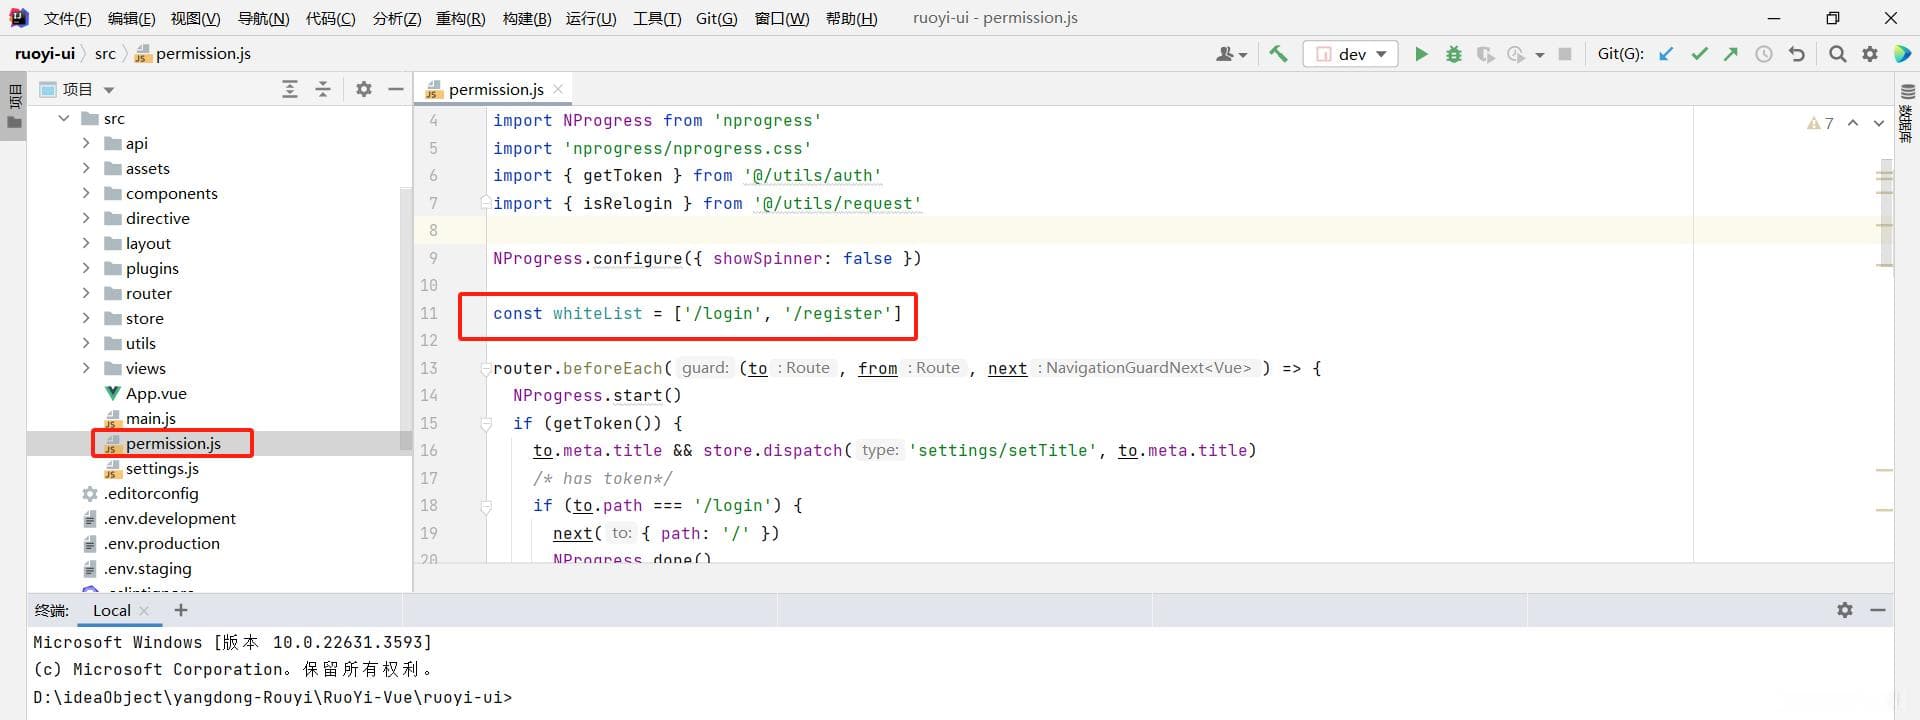The height and width of the screenshot is (720, 1920).
Task: Click the project tree vertical scrollbar
Action: [405, 318]
